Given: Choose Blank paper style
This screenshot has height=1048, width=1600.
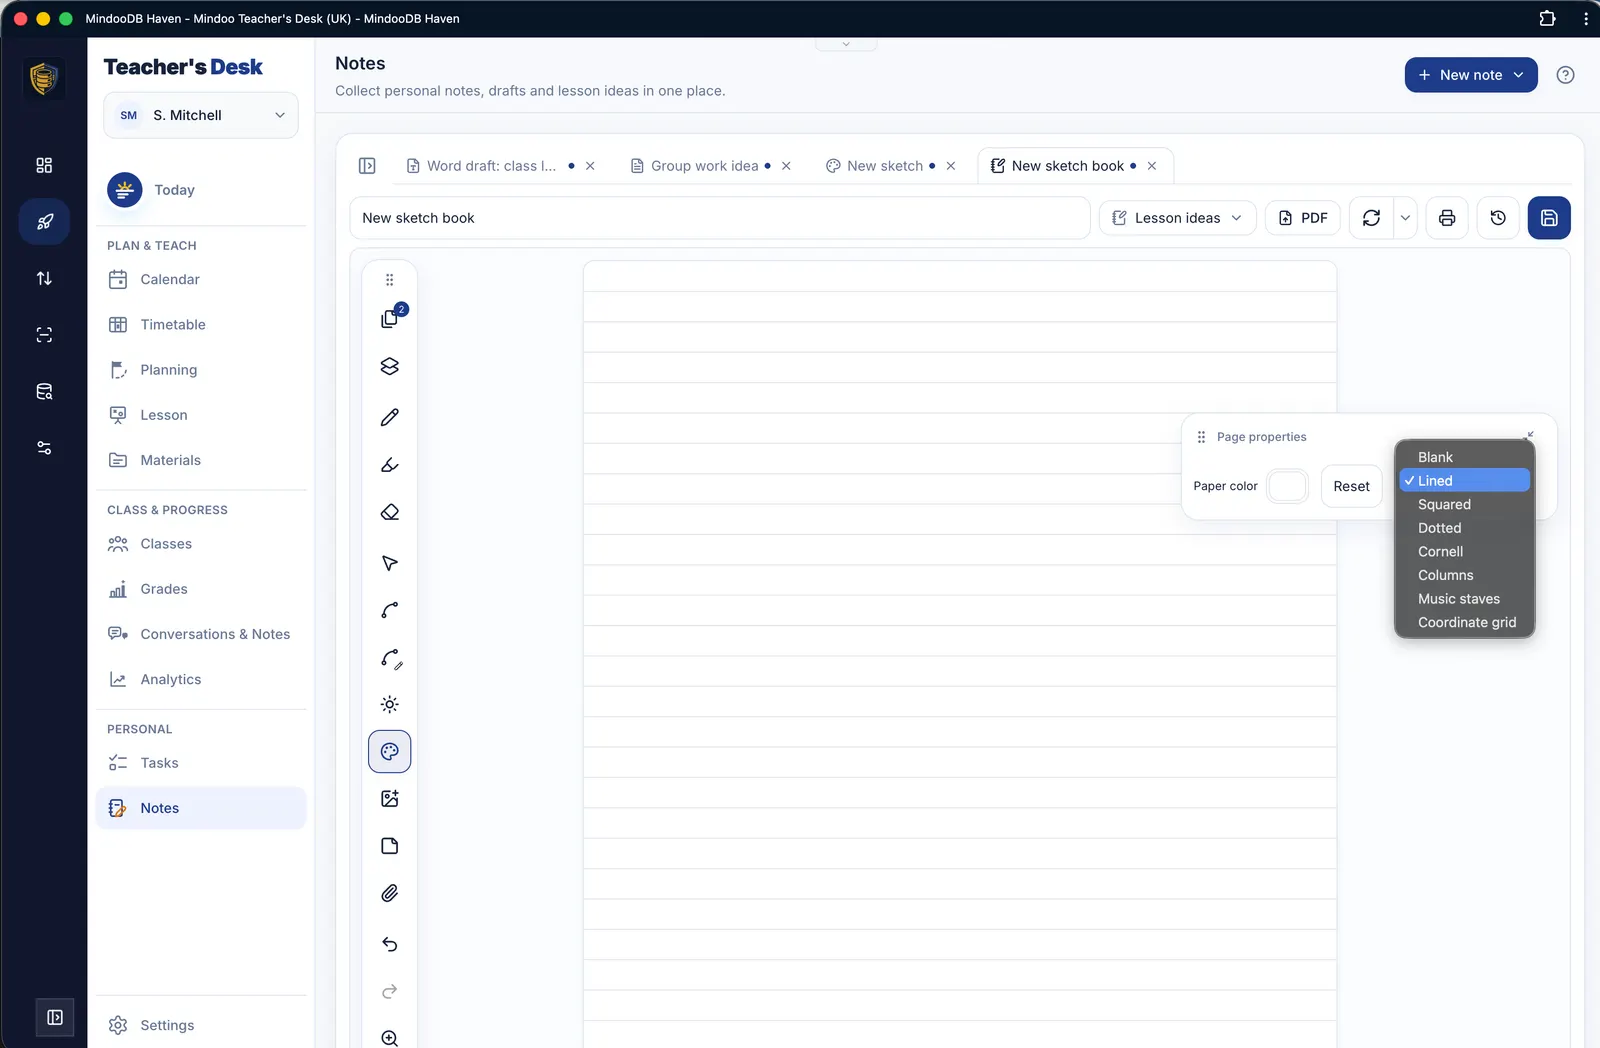Looking at the screenshot, I should tap(1464, 457).
